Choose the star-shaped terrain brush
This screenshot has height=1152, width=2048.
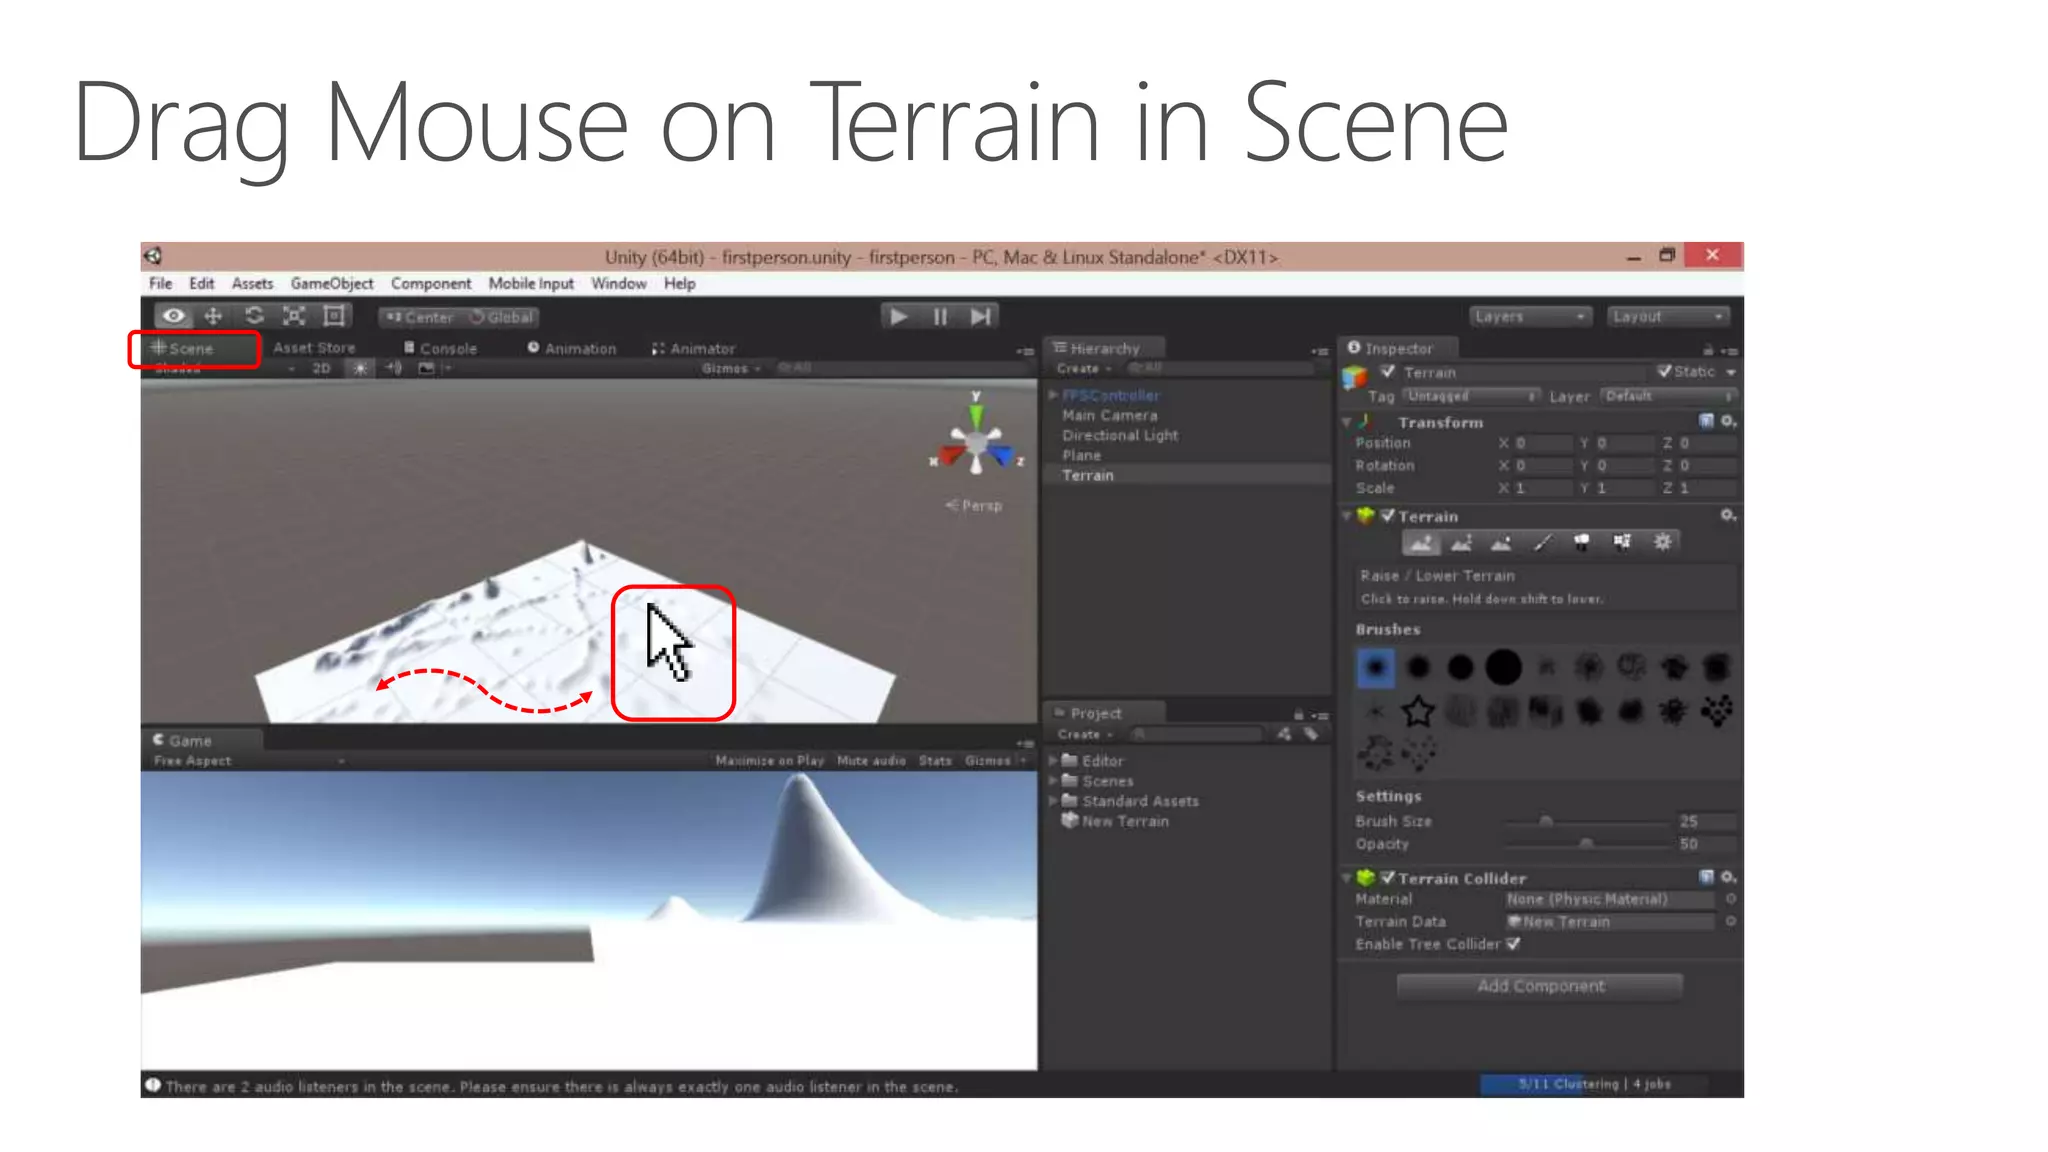pyautogui.click(x=1417, y=712)
